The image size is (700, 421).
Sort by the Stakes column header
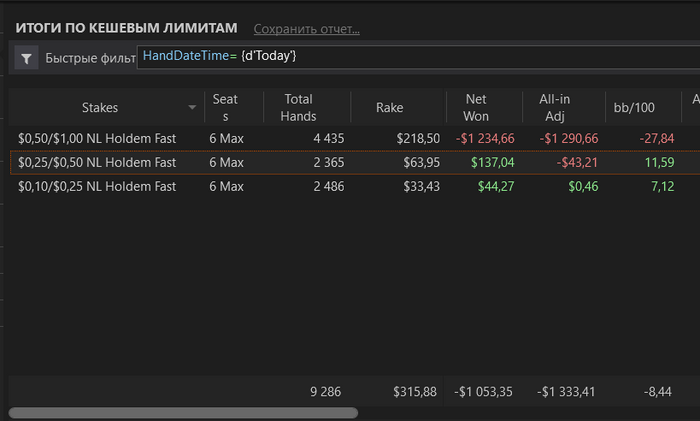click(x=100, y=108)
